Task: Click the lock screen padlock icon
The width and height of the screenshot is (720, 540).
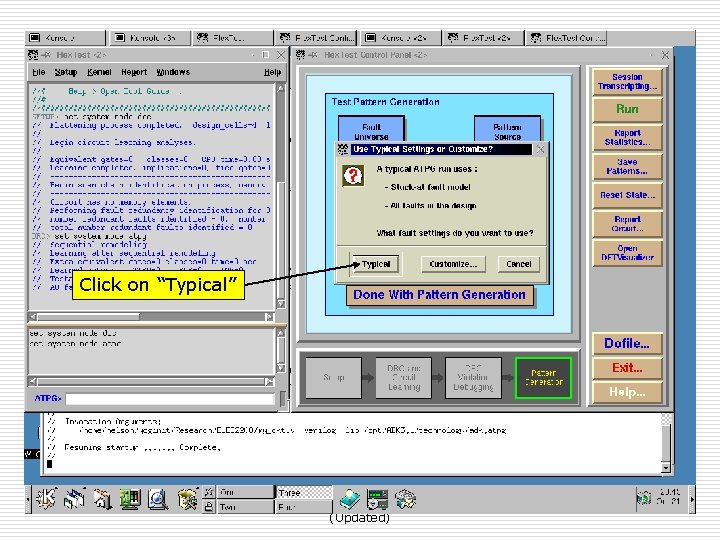Action: click(208, 506)
